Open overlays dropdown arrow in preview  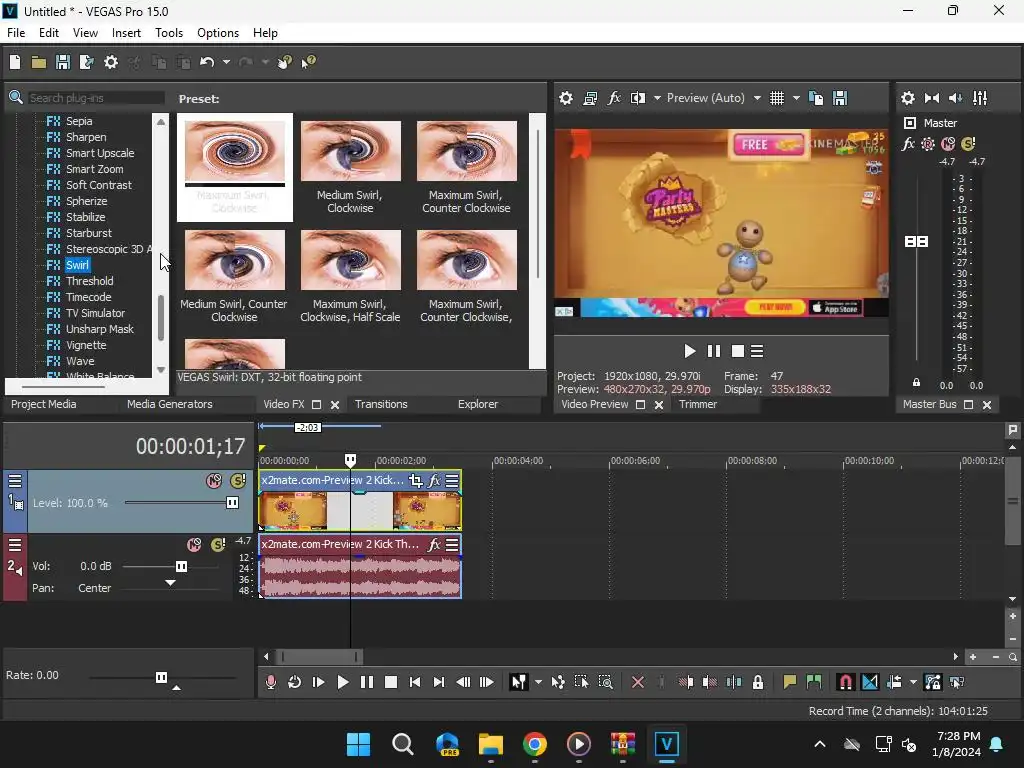(x=796, y=98)
